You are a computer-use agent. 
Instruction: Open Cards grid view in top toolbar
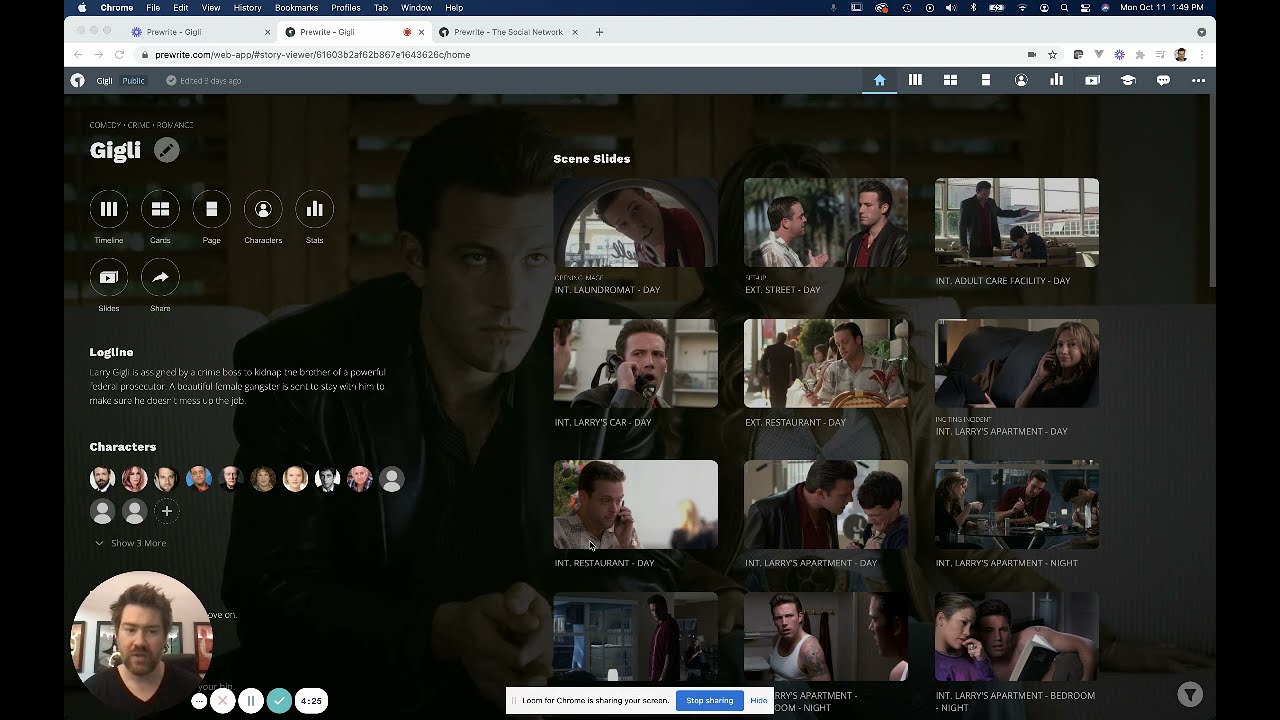coord(950,80)
